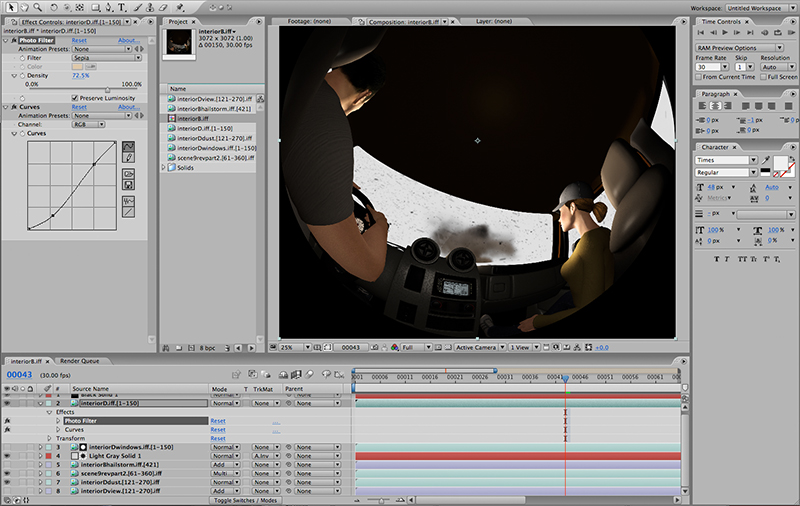Click the take snapshot camera icon in viewer

(x=374, y=347)
